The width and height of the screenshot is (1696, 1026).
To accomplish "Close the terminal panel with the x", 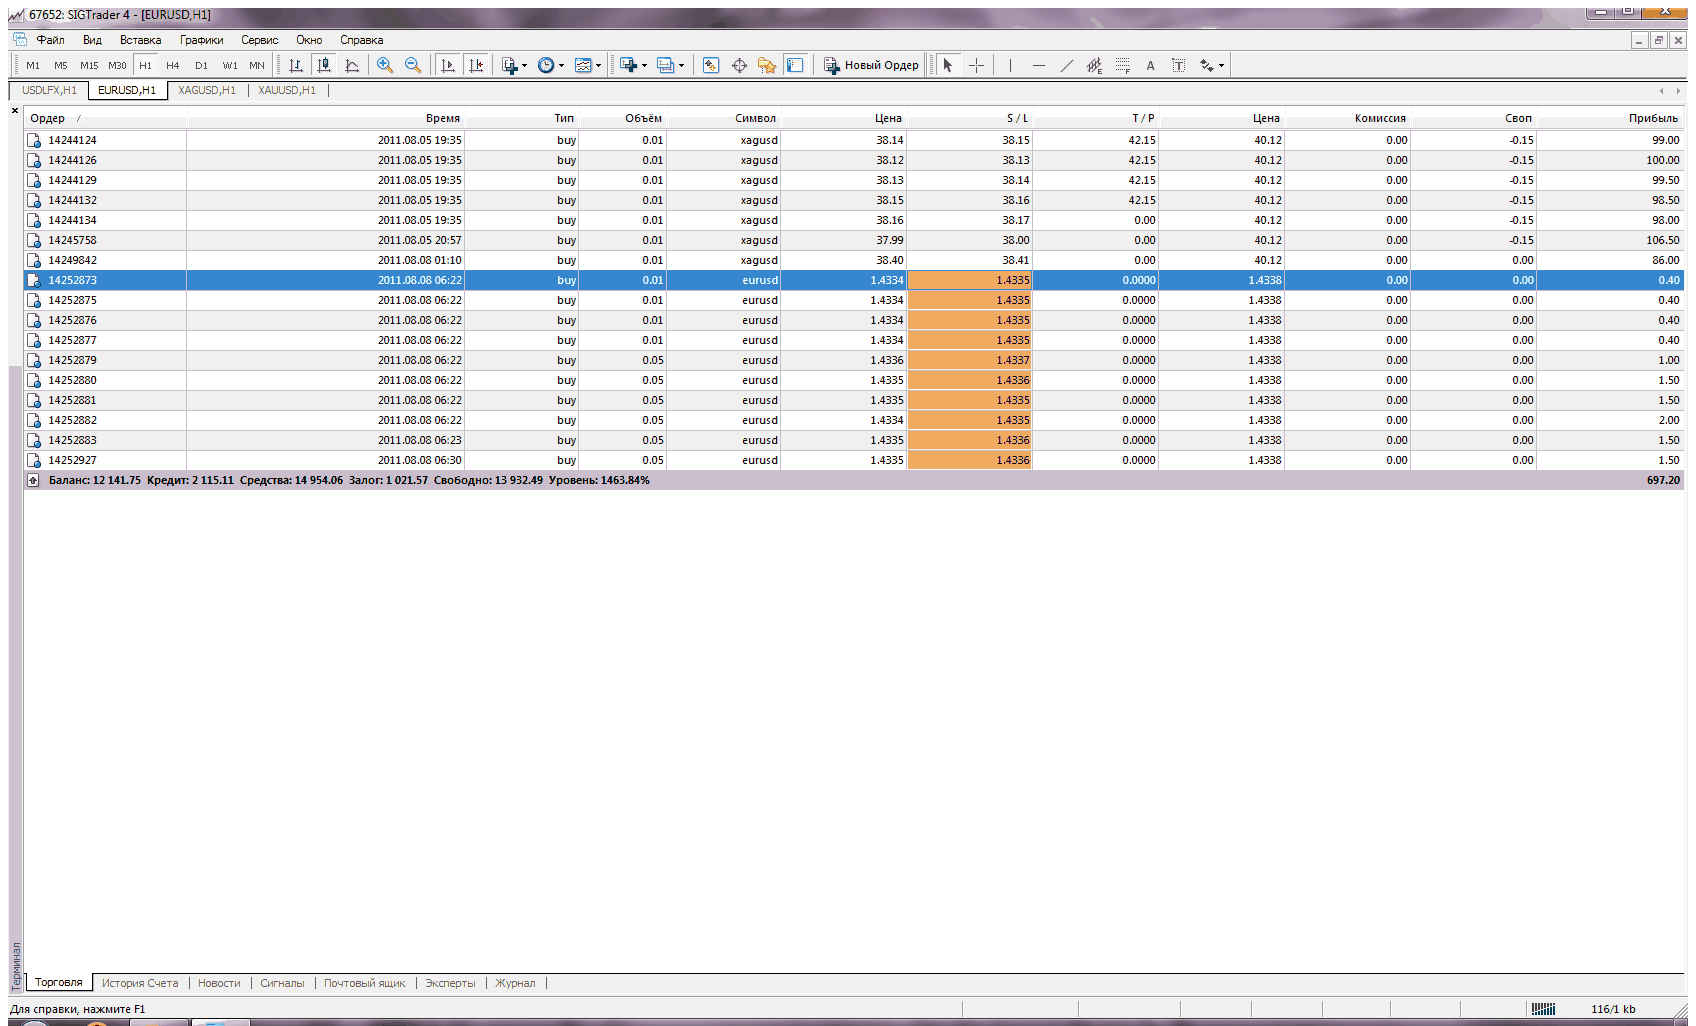I will coord(15,111).
